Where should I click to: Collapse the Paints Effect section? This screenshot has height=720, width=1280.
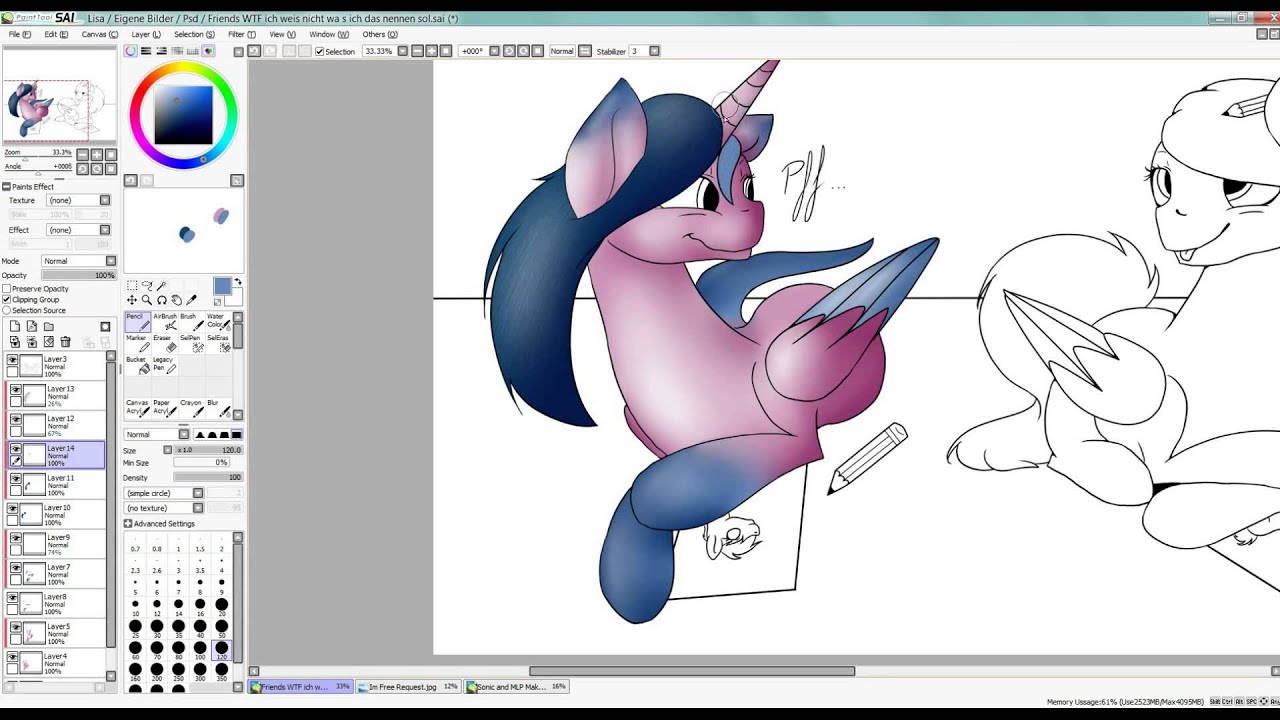[6, 187]
